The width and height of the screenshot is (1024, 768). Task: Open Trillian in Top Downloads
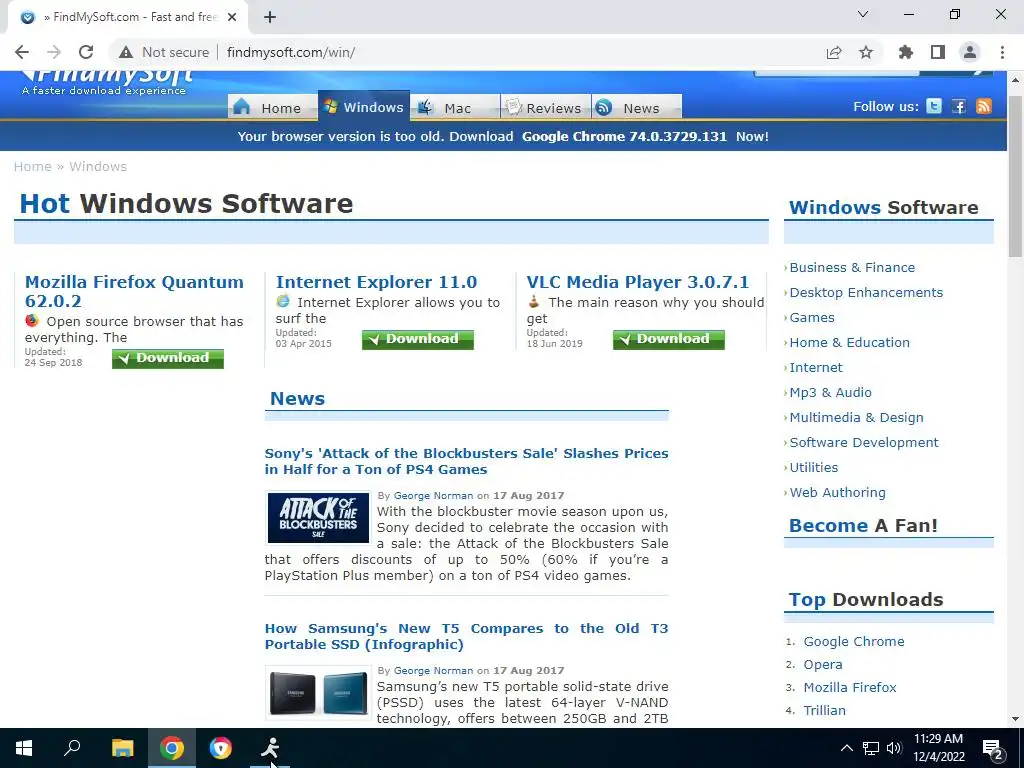tap(824, 710)
